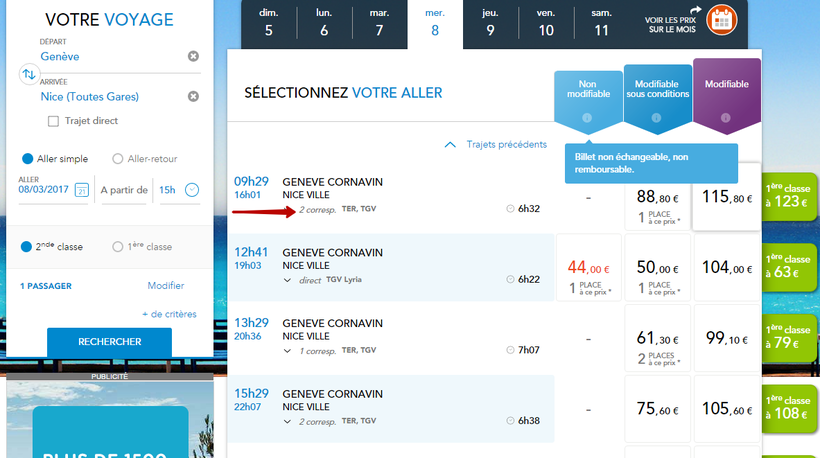Expand details of 09h29 train connections
The image size is (820, 458).
click(x=289, y=210)
